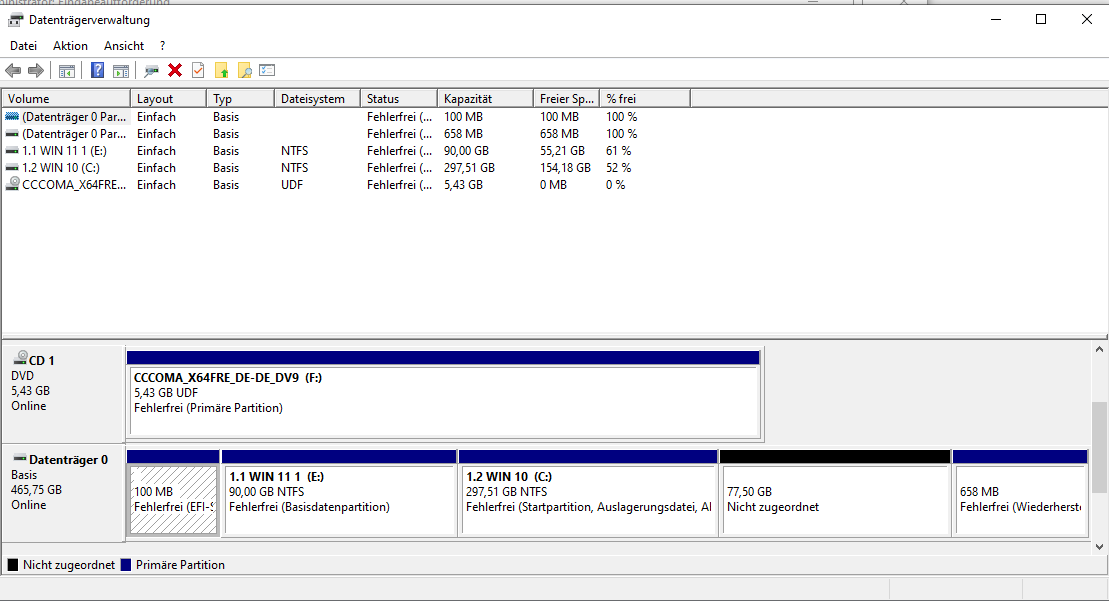Screen dimensions: 1109x601
Task: Click the Datenträgerverwaltung title bar icon
Action: 15,20
